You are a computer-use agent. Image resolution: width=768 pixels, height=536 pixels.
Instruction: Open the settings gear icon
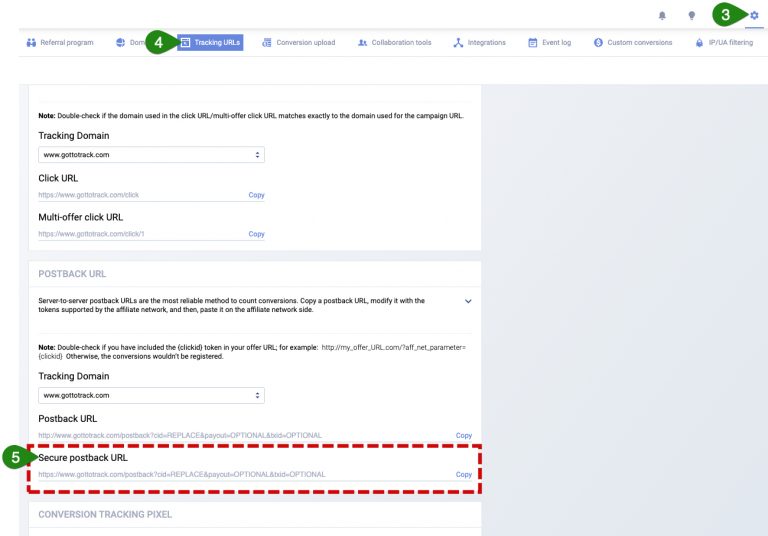754,15
